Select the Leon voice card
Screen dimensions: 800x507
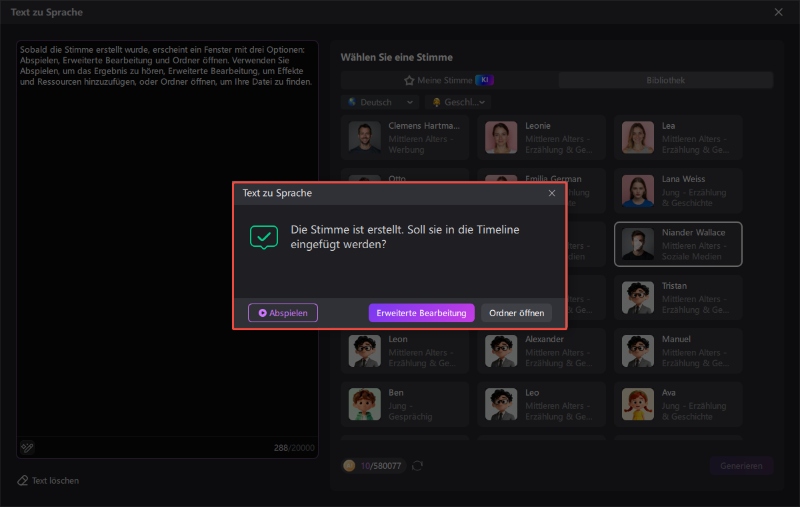(405, 351)
